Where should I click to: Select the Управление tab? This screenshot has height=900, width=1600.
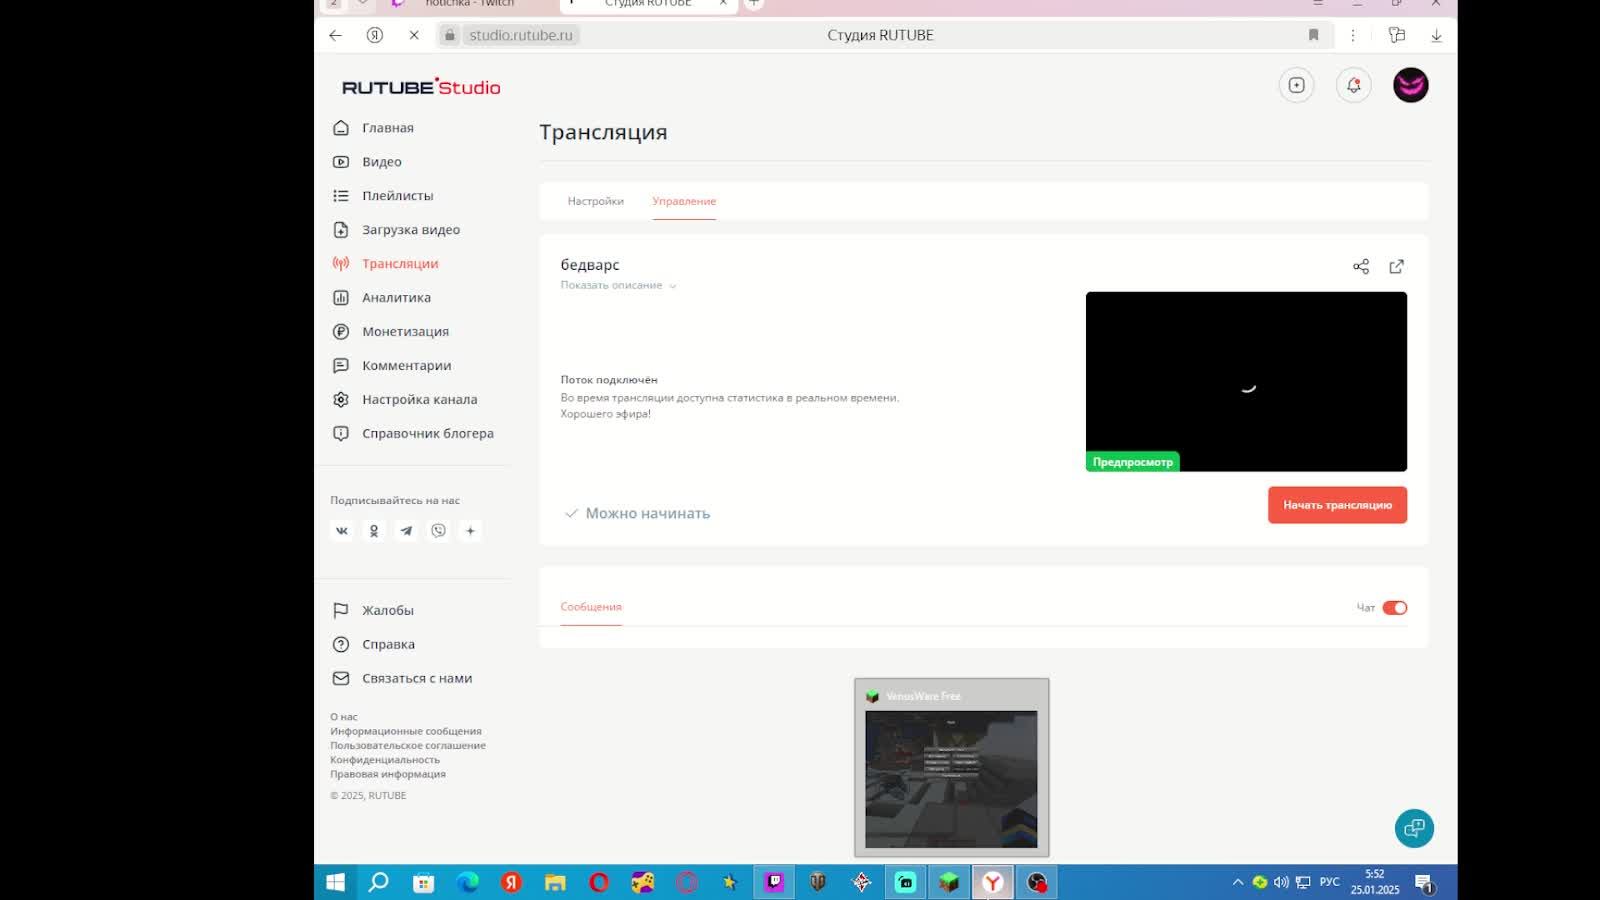tap(684, 201)
